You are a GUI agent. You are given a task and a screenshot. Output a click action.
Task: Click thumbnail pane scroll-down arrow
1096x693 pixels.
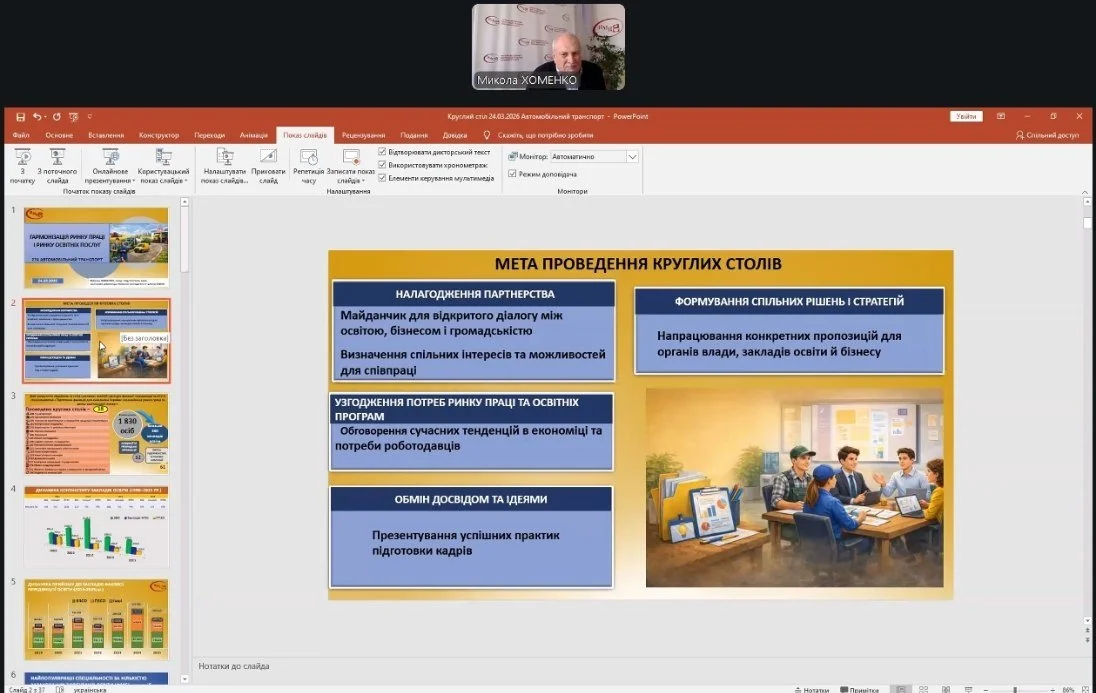tap(185, 679)
